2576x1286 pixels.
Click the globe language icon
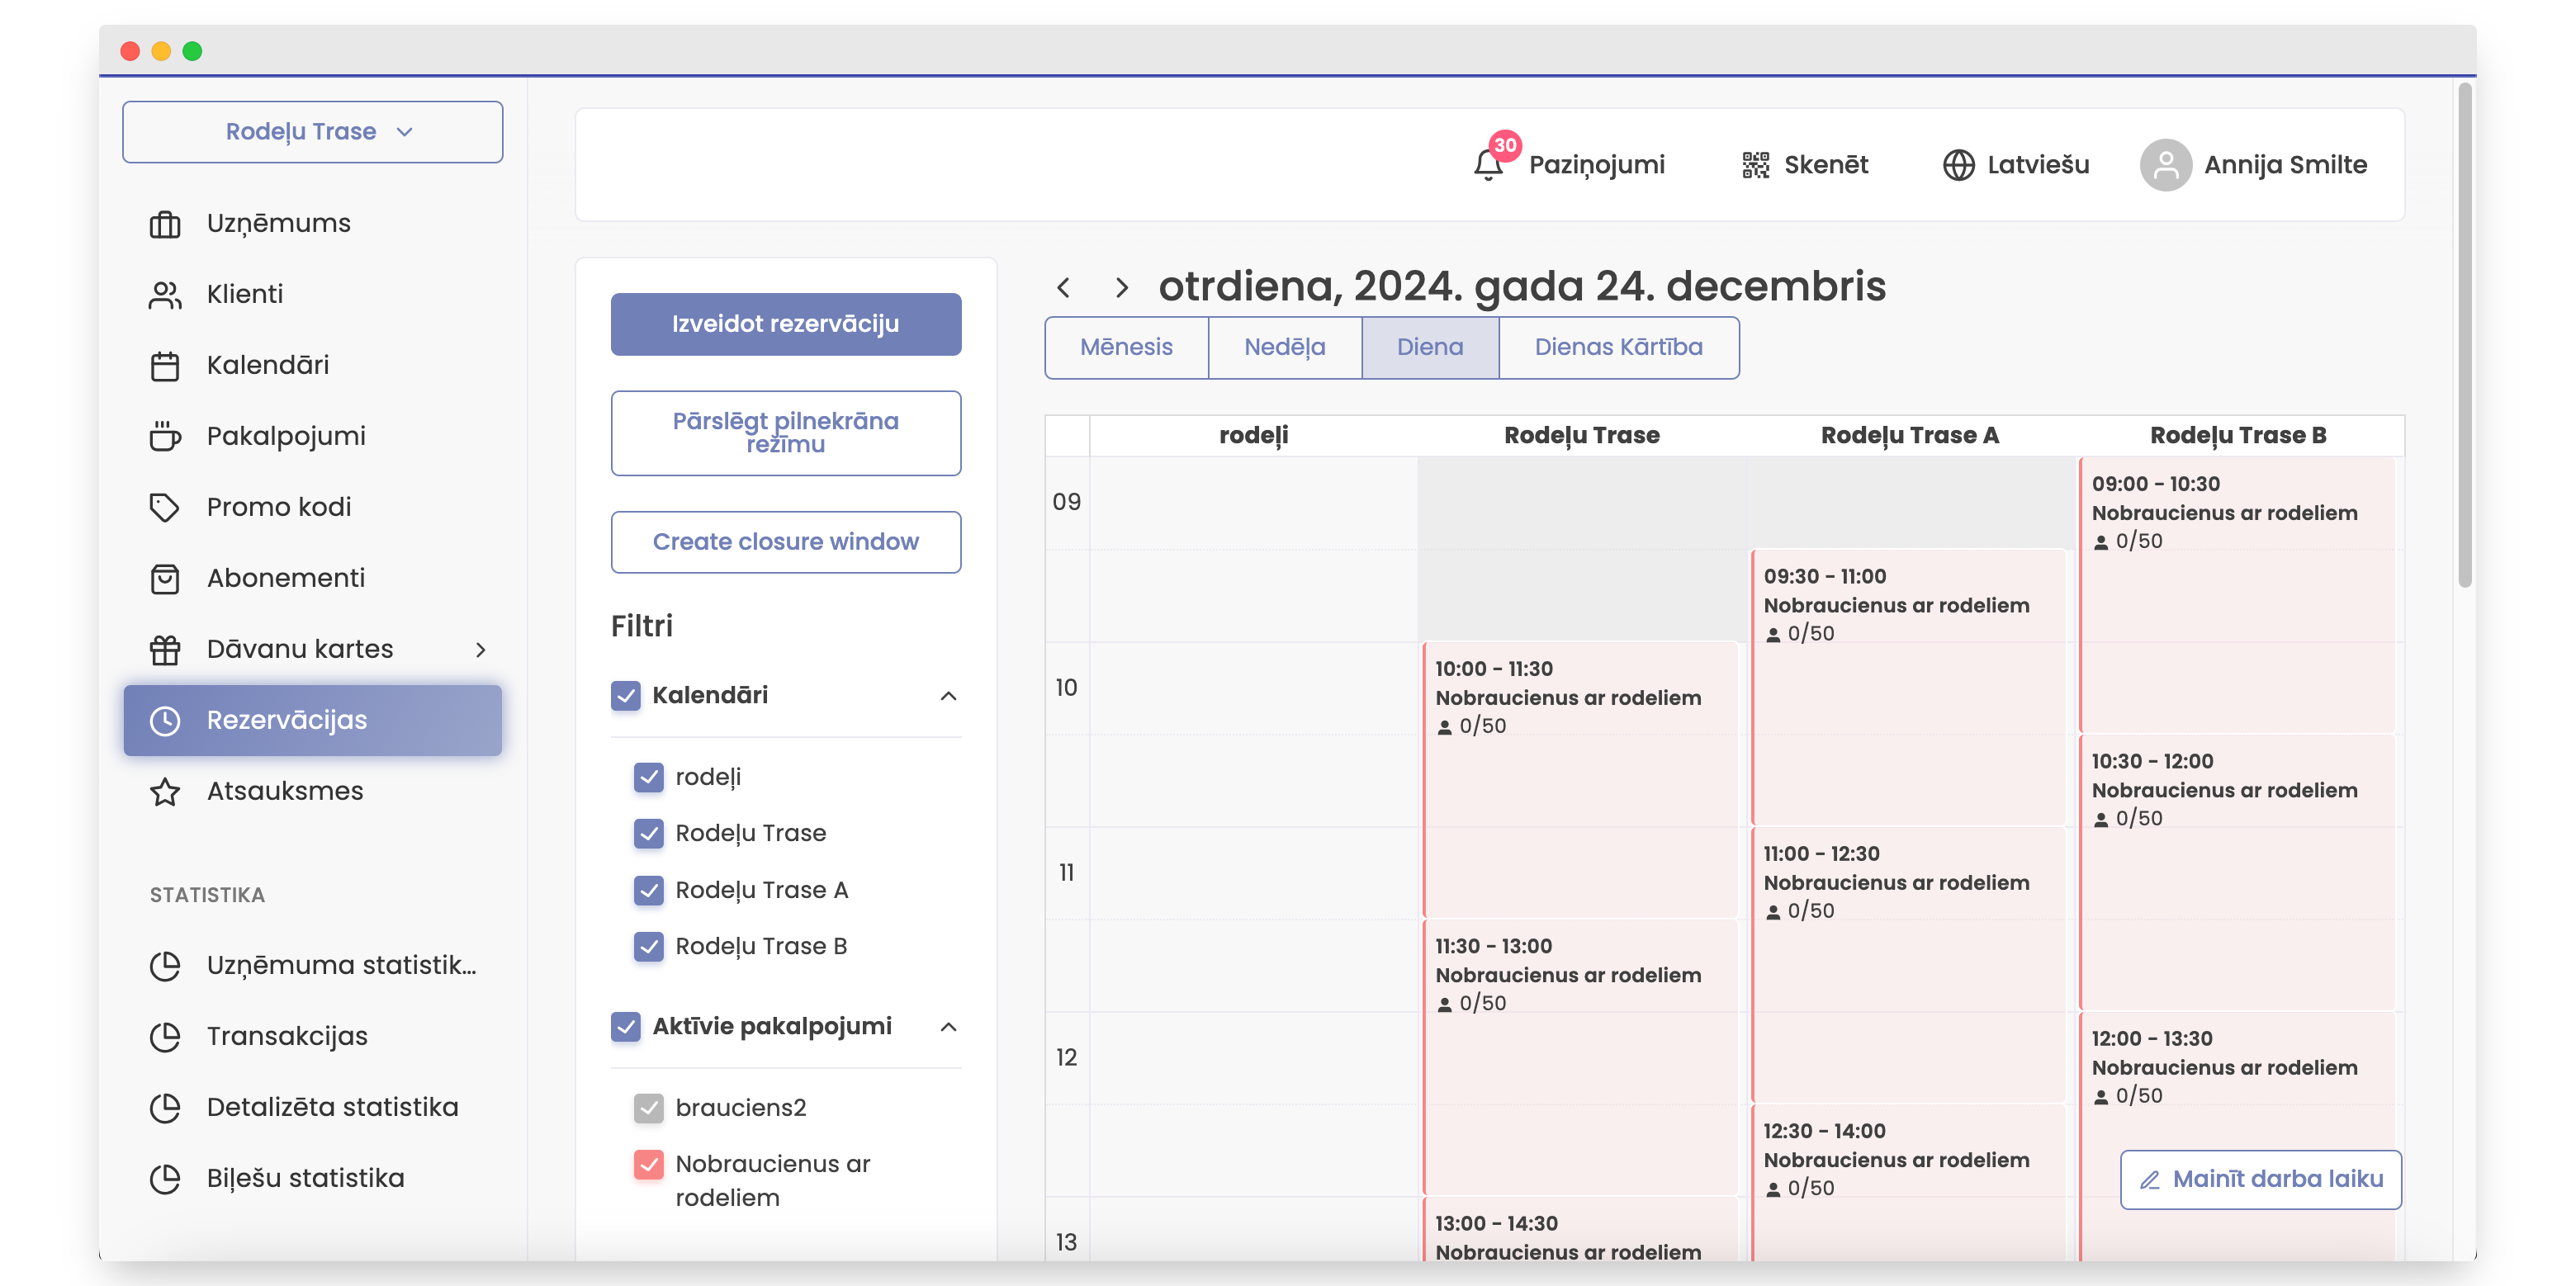(x=1958, y=165)
